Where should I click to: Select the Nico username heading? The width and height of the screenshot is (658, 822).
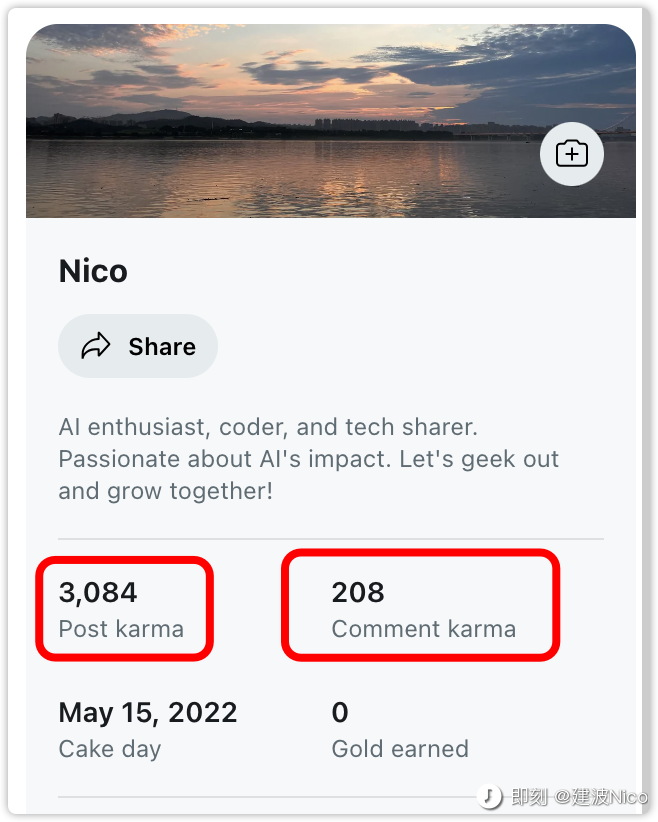pyautogui.click(x=93, y=271)
